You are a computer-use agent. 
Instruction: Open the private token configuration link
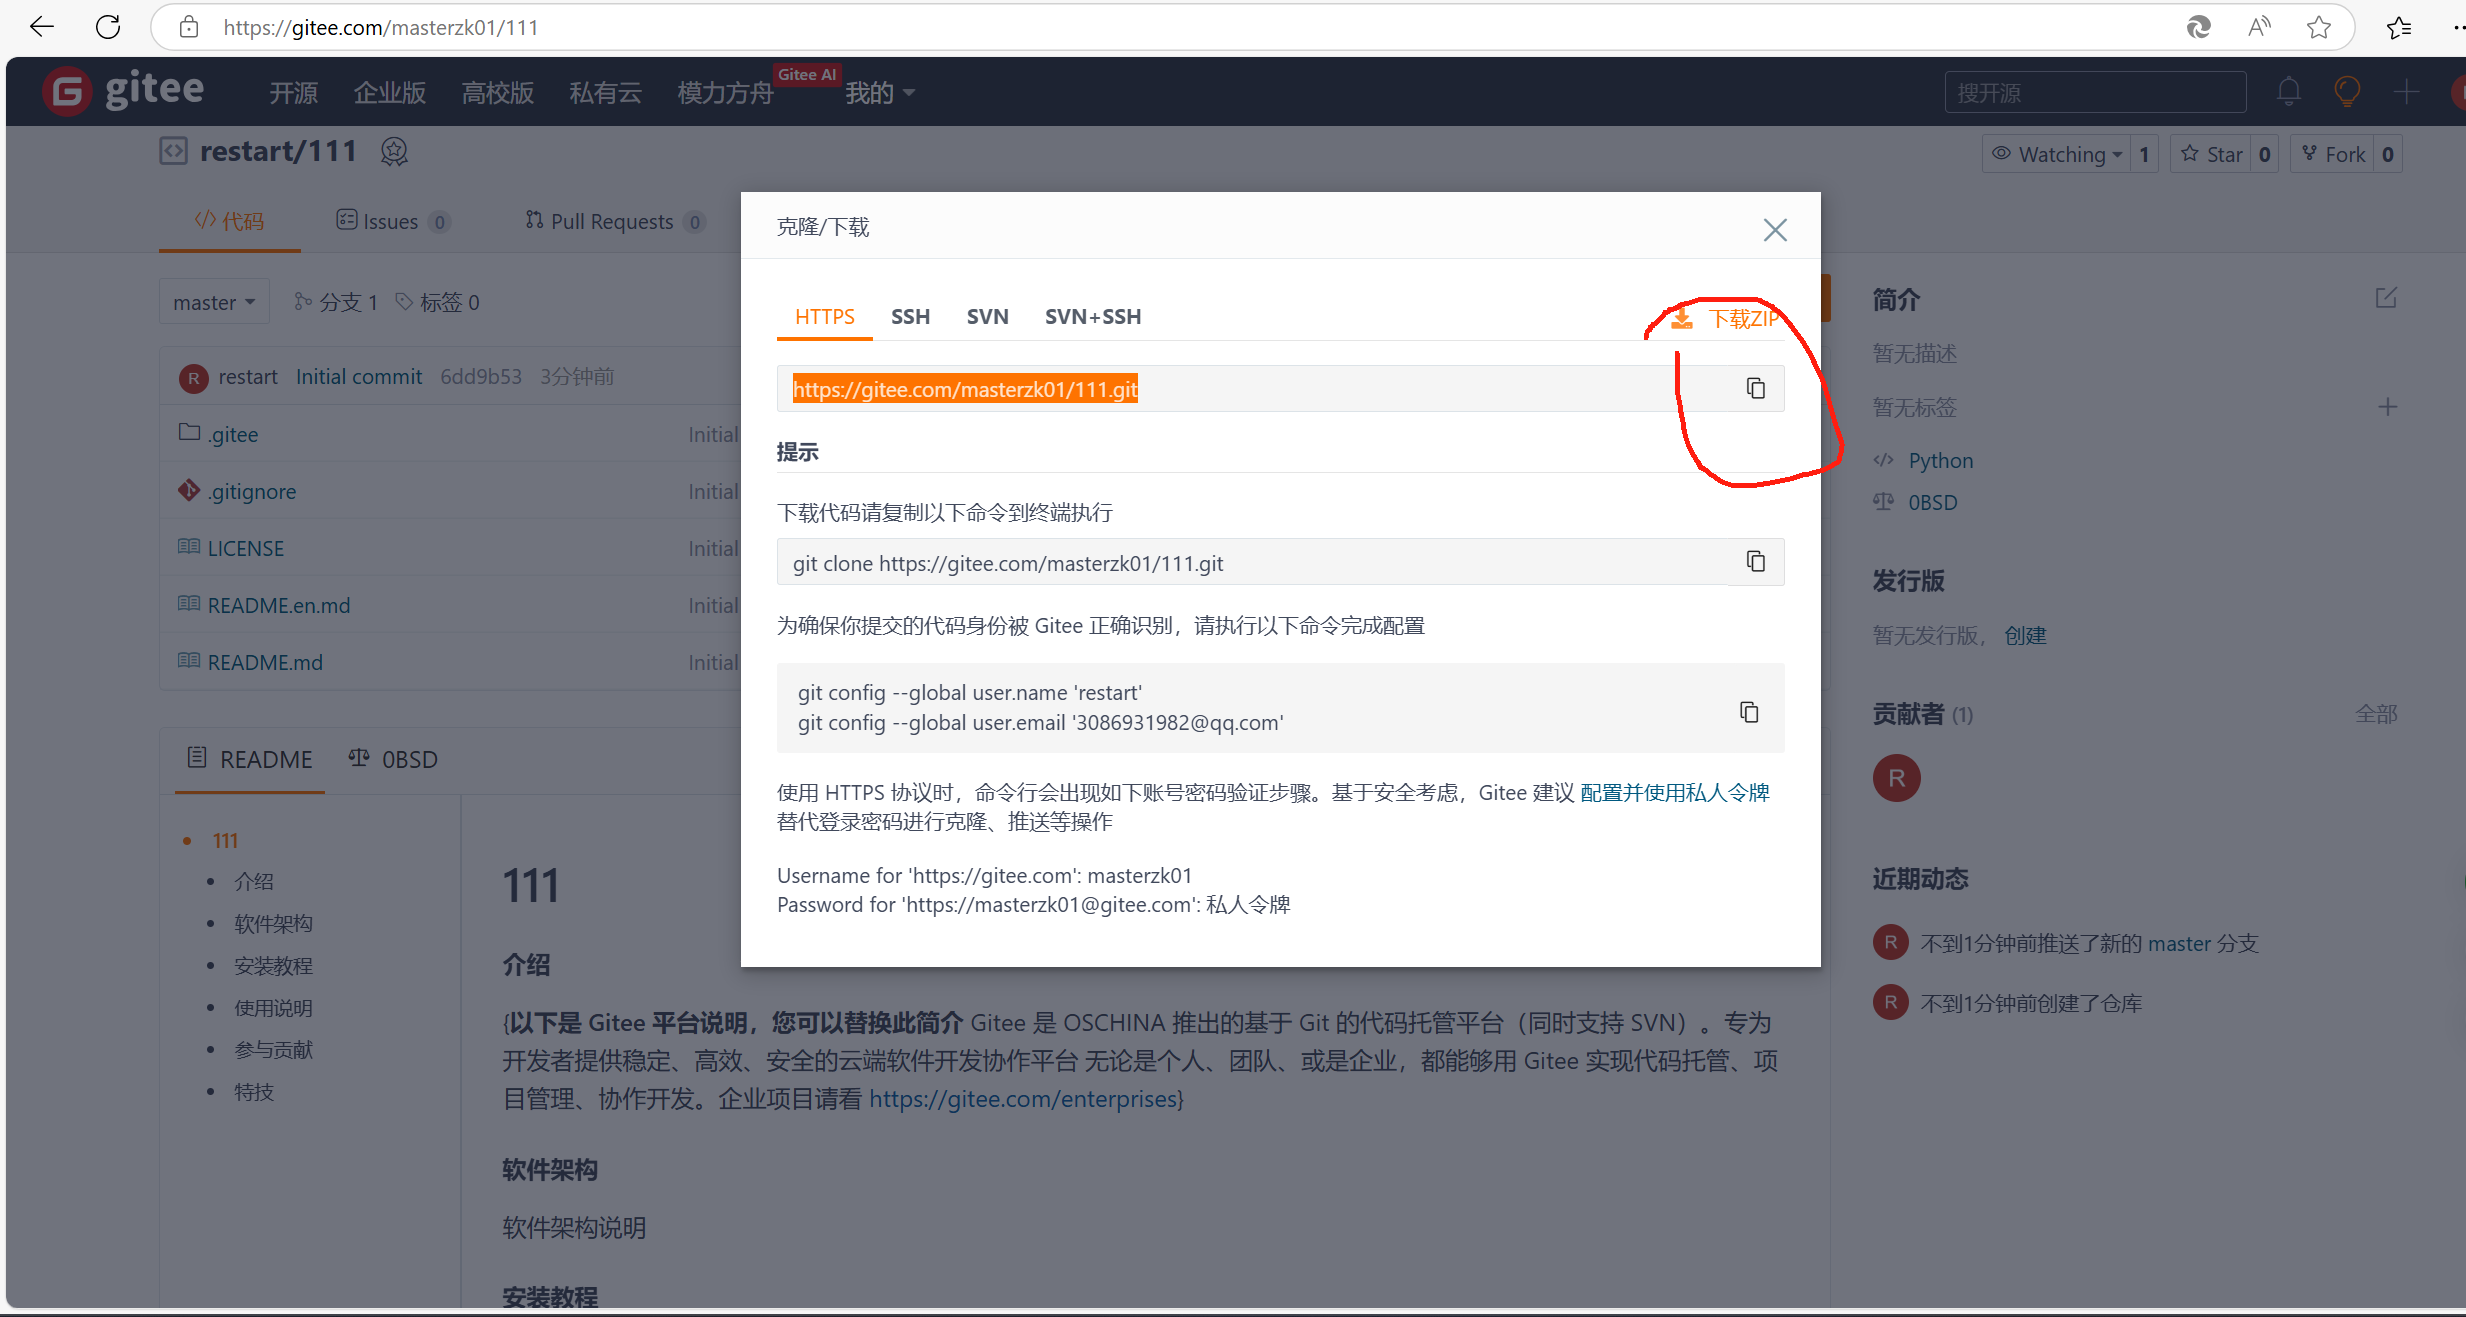tap(1674, 792)
